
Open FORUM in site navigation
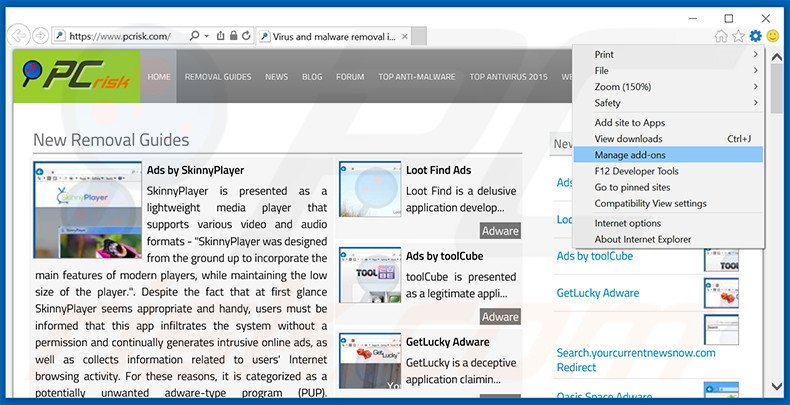350,77
